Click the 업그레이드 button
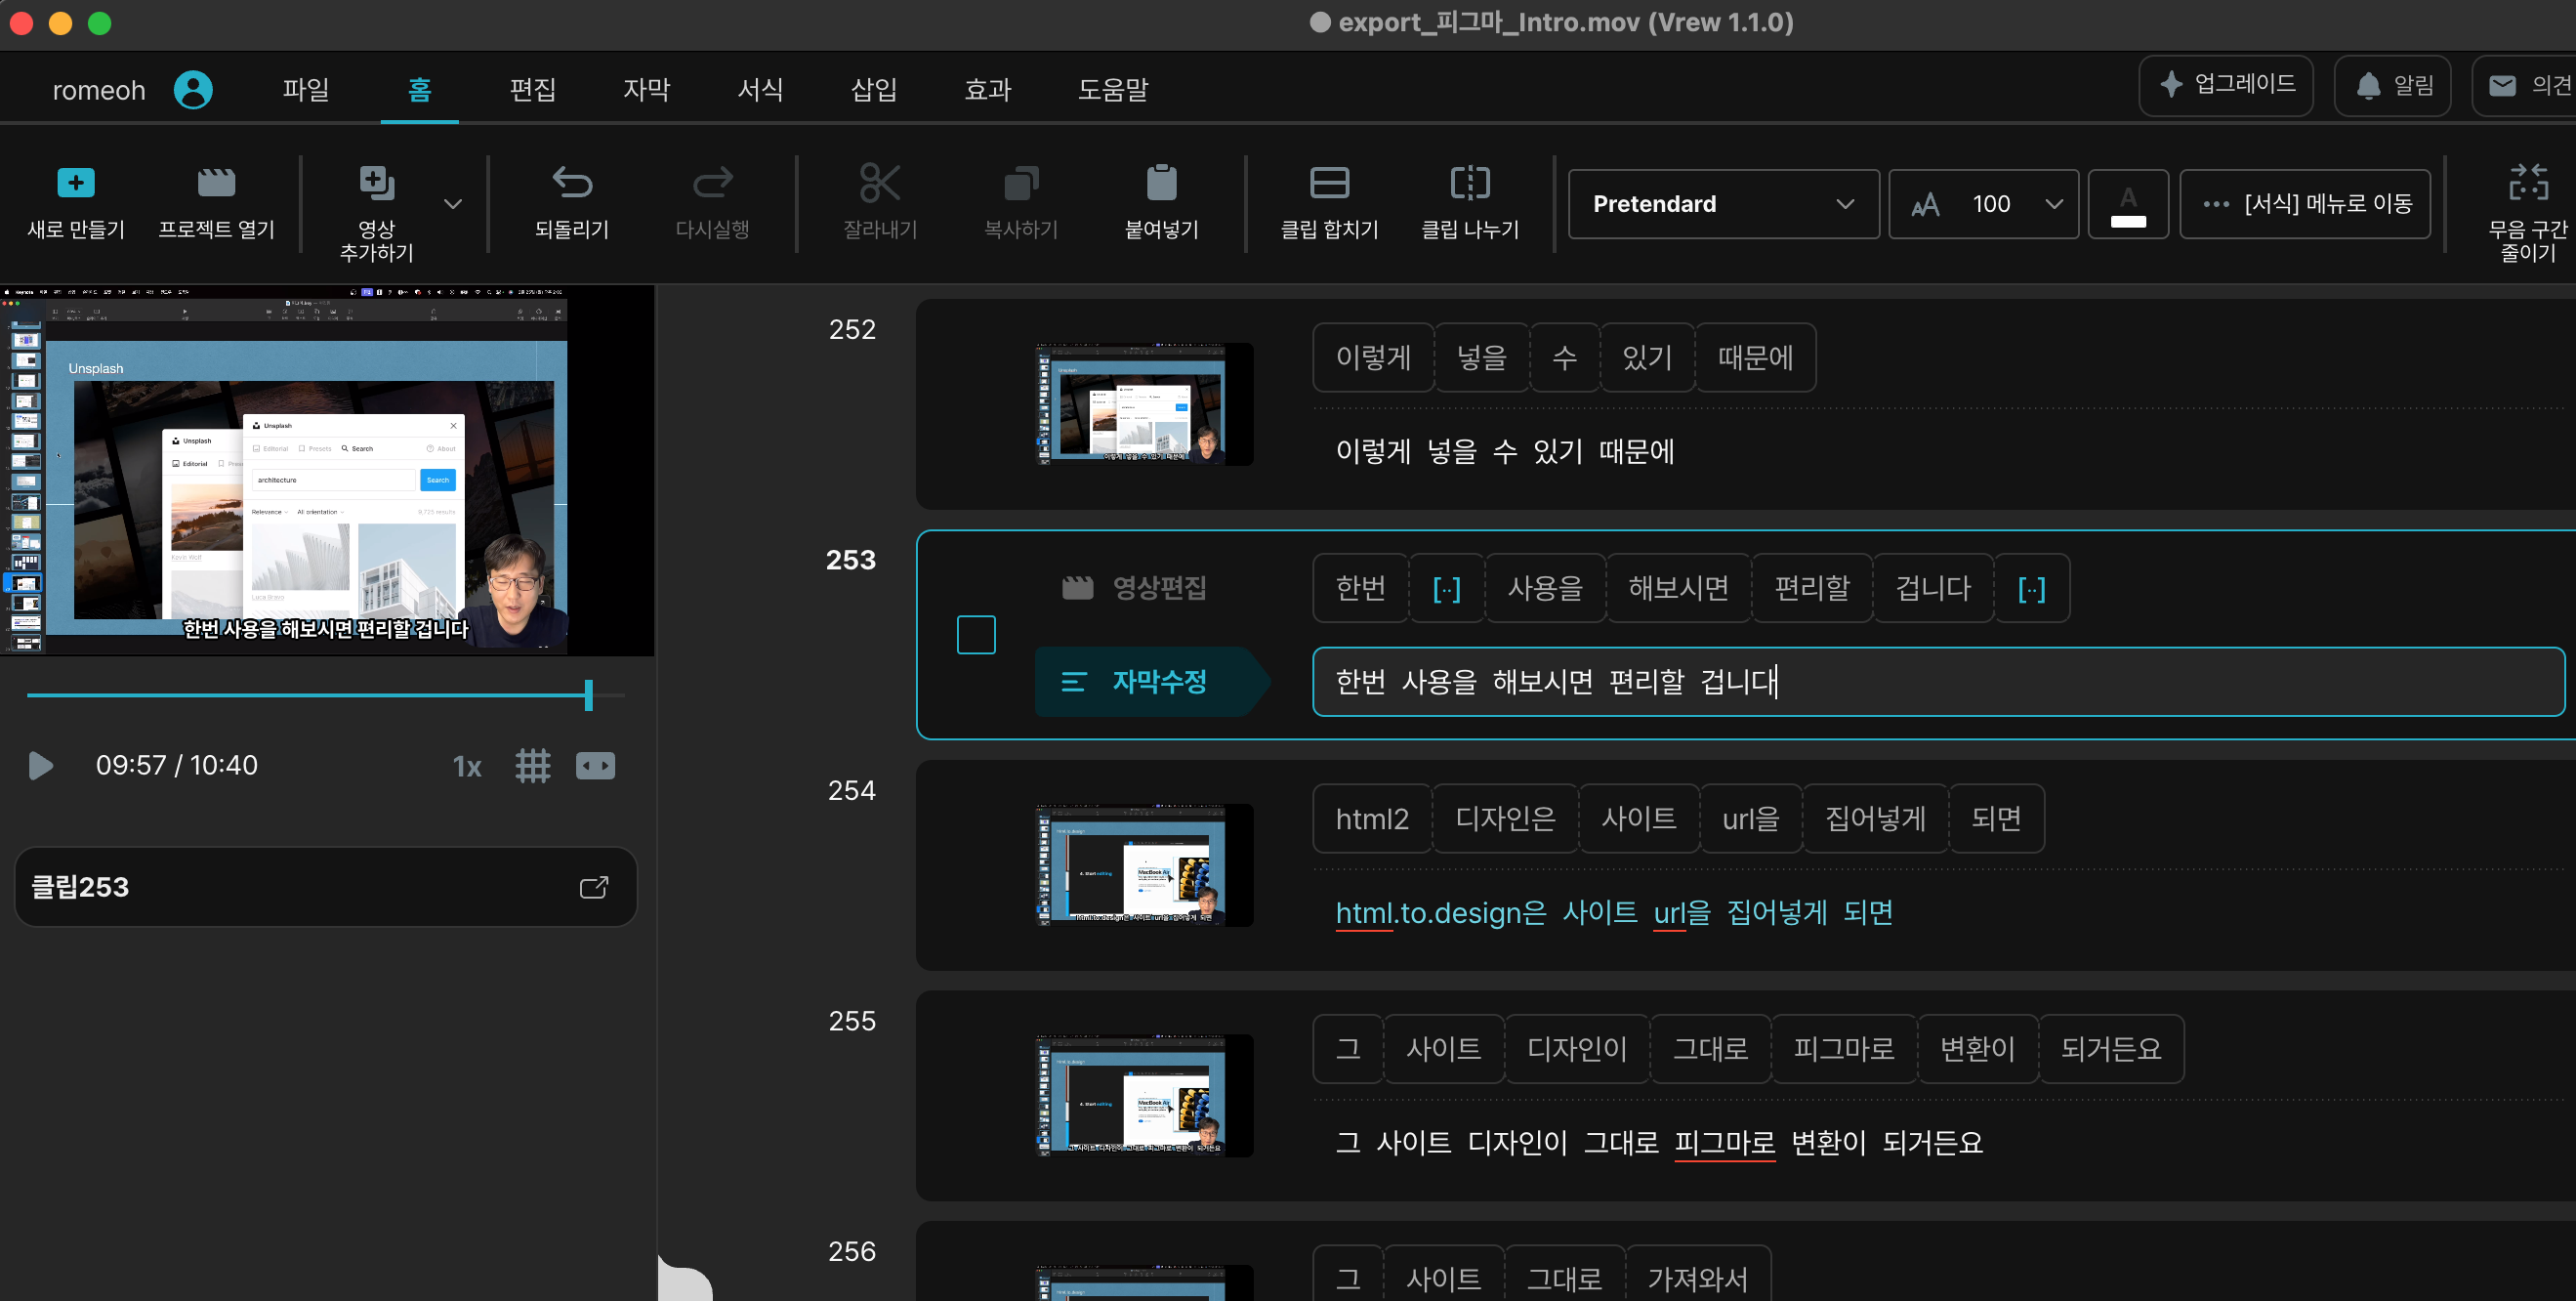Image resolution: width=2576 pixels, height=1301 pixels. (x=2226, y=85)
